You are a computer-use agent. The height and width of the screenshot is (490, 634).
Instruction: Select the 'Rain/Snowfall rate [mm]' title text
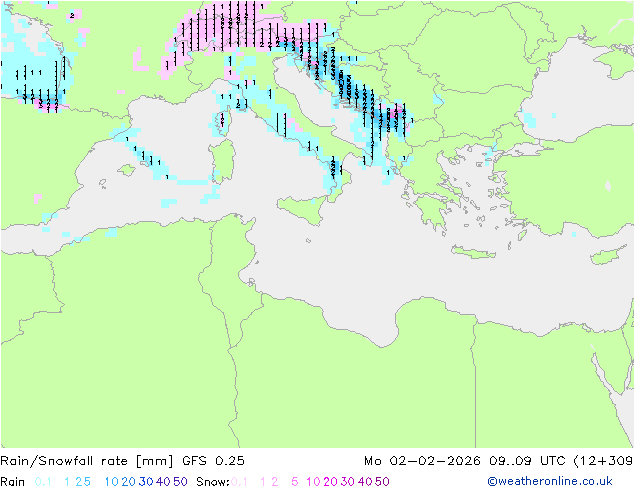click(87, 461)
